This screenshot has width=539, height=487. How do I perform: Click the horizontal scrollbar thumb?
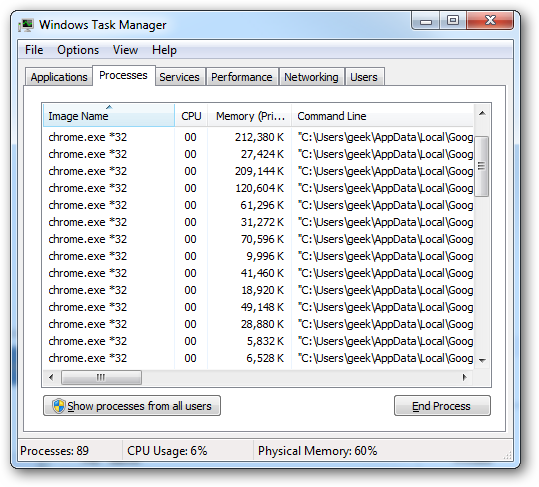101,377
